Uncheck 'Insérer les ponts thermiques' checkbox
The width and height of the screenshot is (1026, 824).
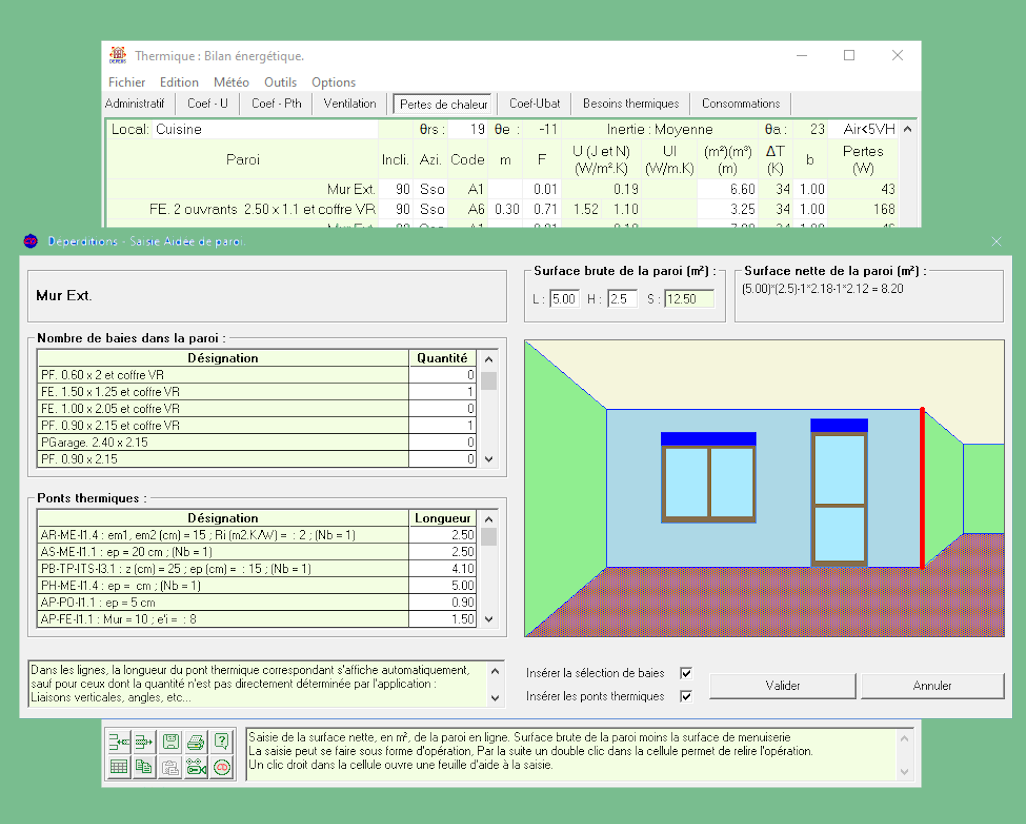pos(686,696)
